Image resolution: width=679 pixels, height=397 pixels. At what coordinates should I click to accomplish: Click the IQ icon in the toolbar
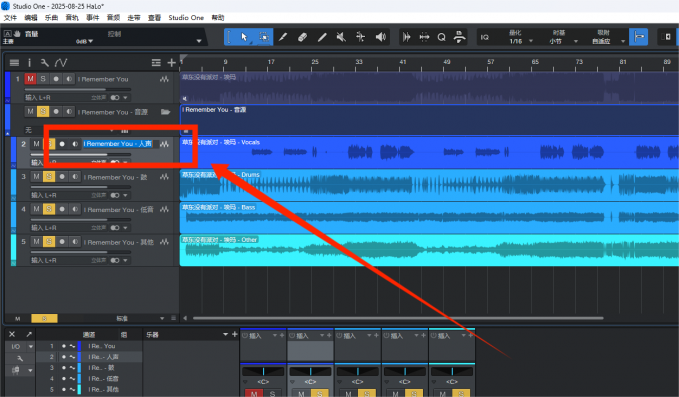tap(485, 37)
